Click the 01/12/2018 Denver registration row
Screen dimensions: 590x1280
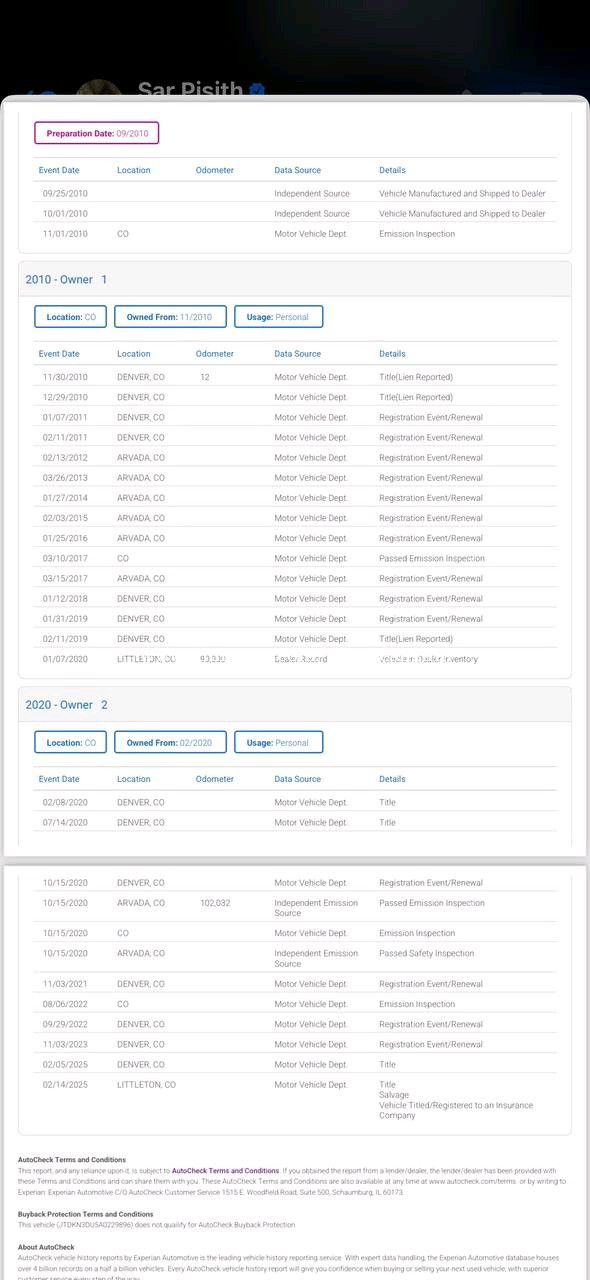coord(295,598)
